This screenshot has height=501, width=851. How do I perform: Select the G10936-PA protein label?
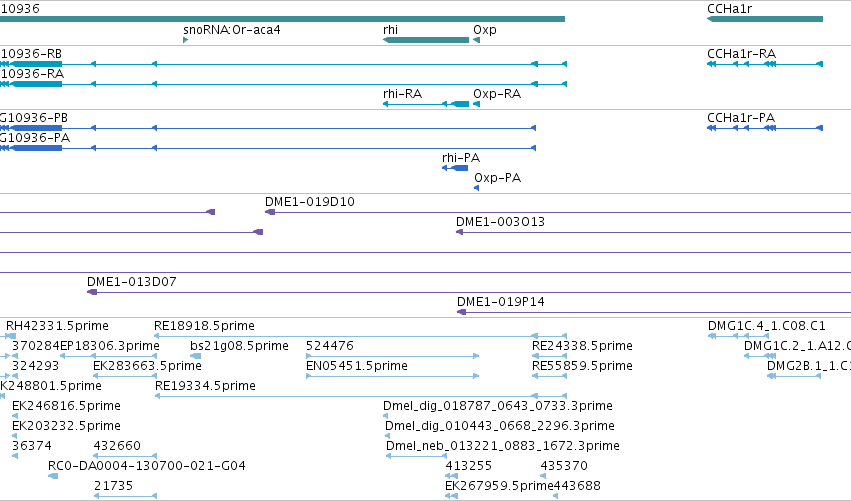pyautogui.click(x=35, y=138)
